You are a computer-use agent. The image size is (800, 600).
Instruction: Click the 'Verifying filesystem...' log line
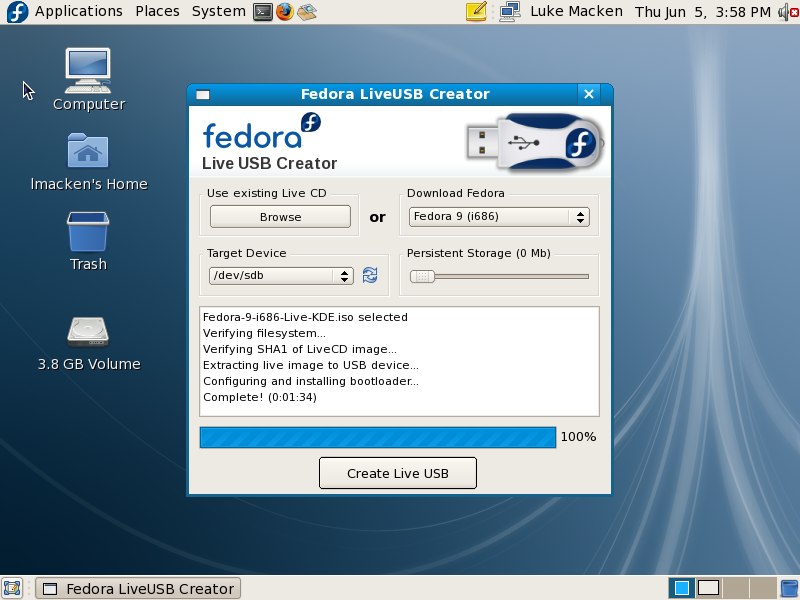pyautogui.click(x=264, y=333)
